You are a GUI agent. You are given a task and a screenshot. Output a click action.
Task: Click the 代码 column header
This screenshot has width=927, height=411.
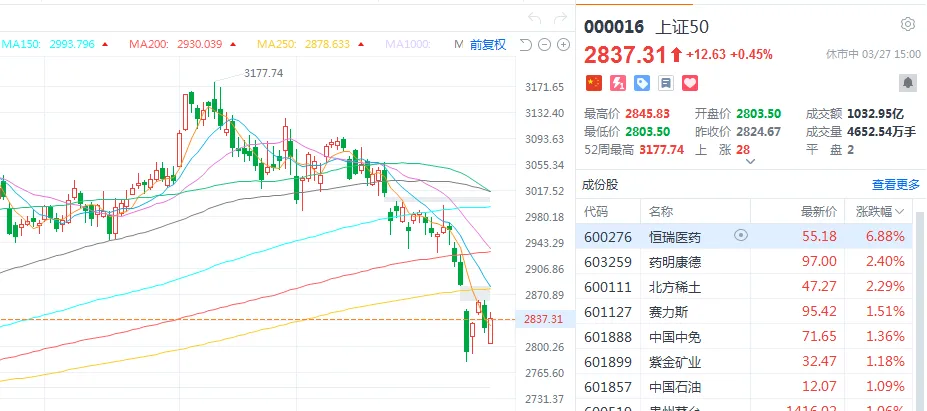tap(595, 212)
